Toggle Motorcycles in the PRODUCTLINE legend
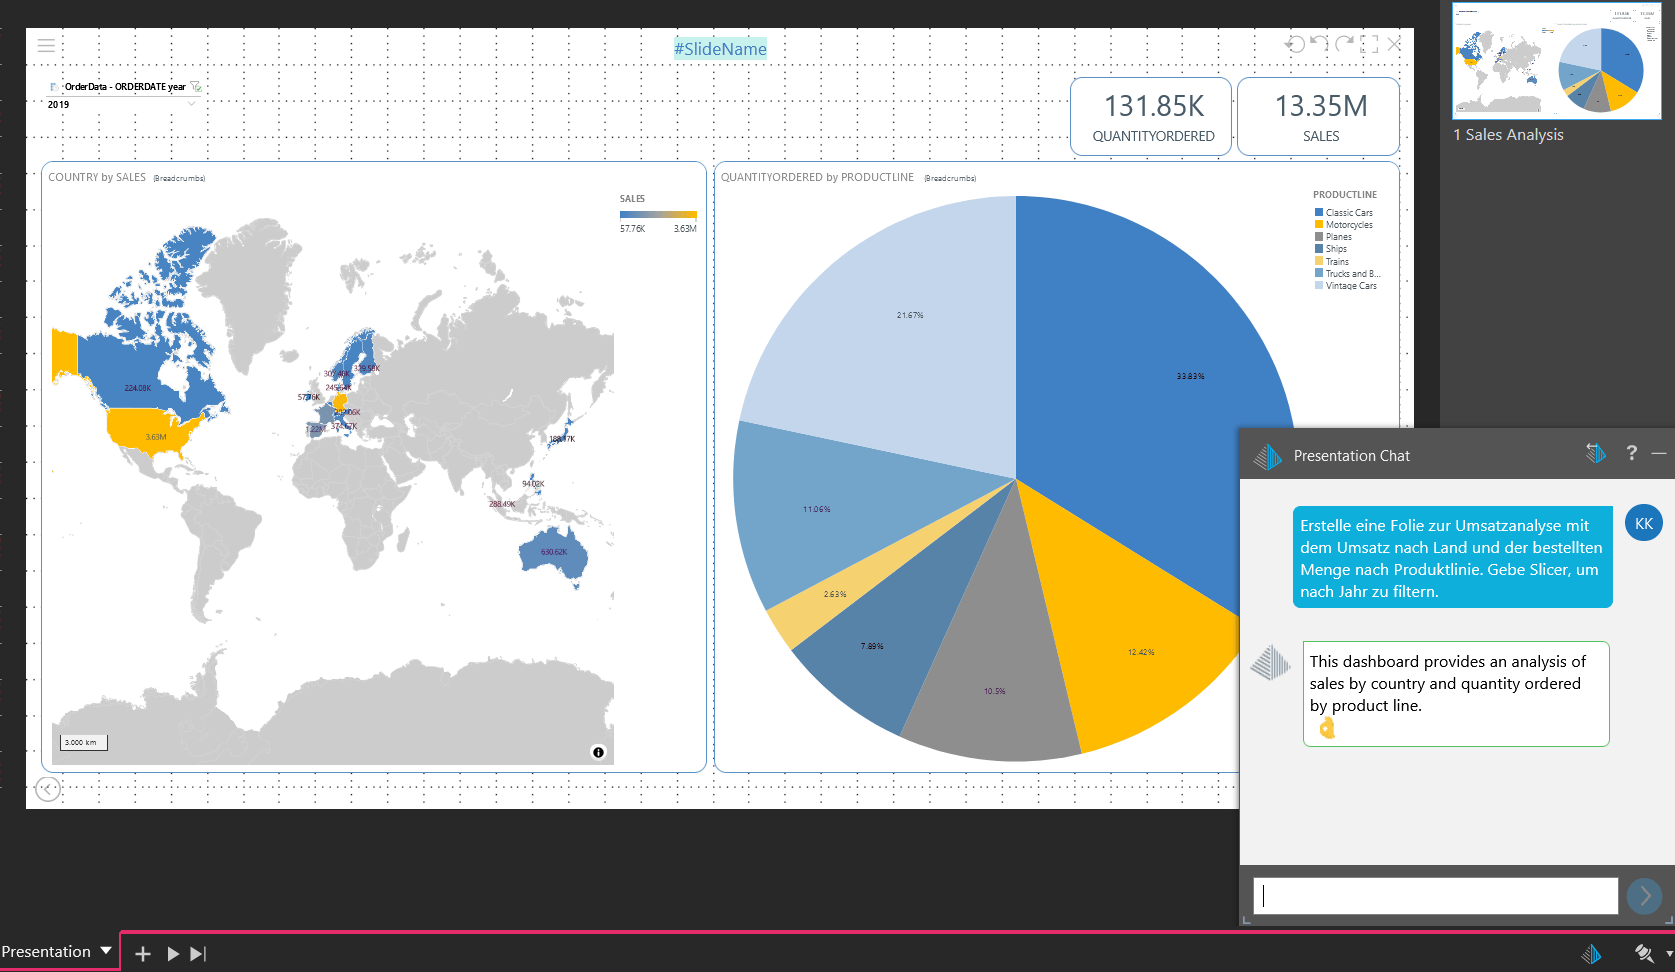The image size is (1675, 972). [1348, 225]
